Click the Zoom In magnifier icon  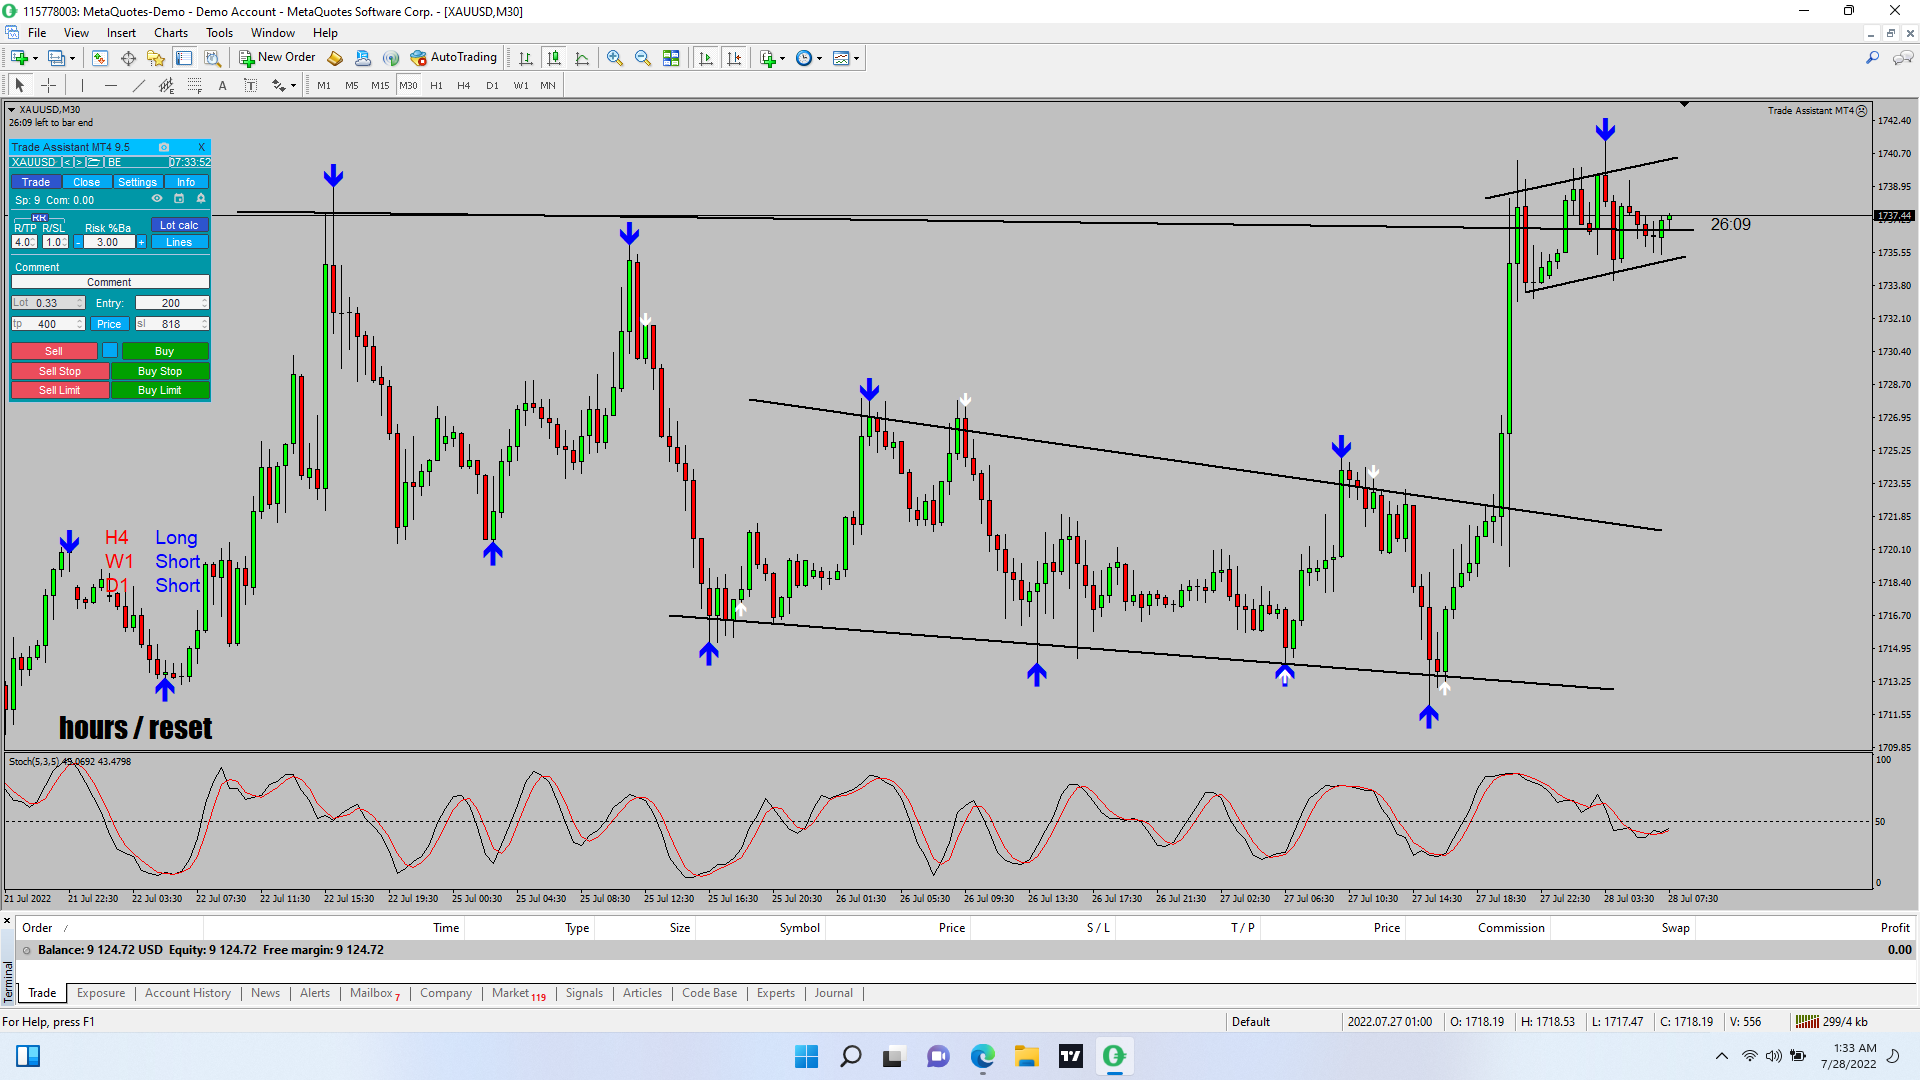614,58
